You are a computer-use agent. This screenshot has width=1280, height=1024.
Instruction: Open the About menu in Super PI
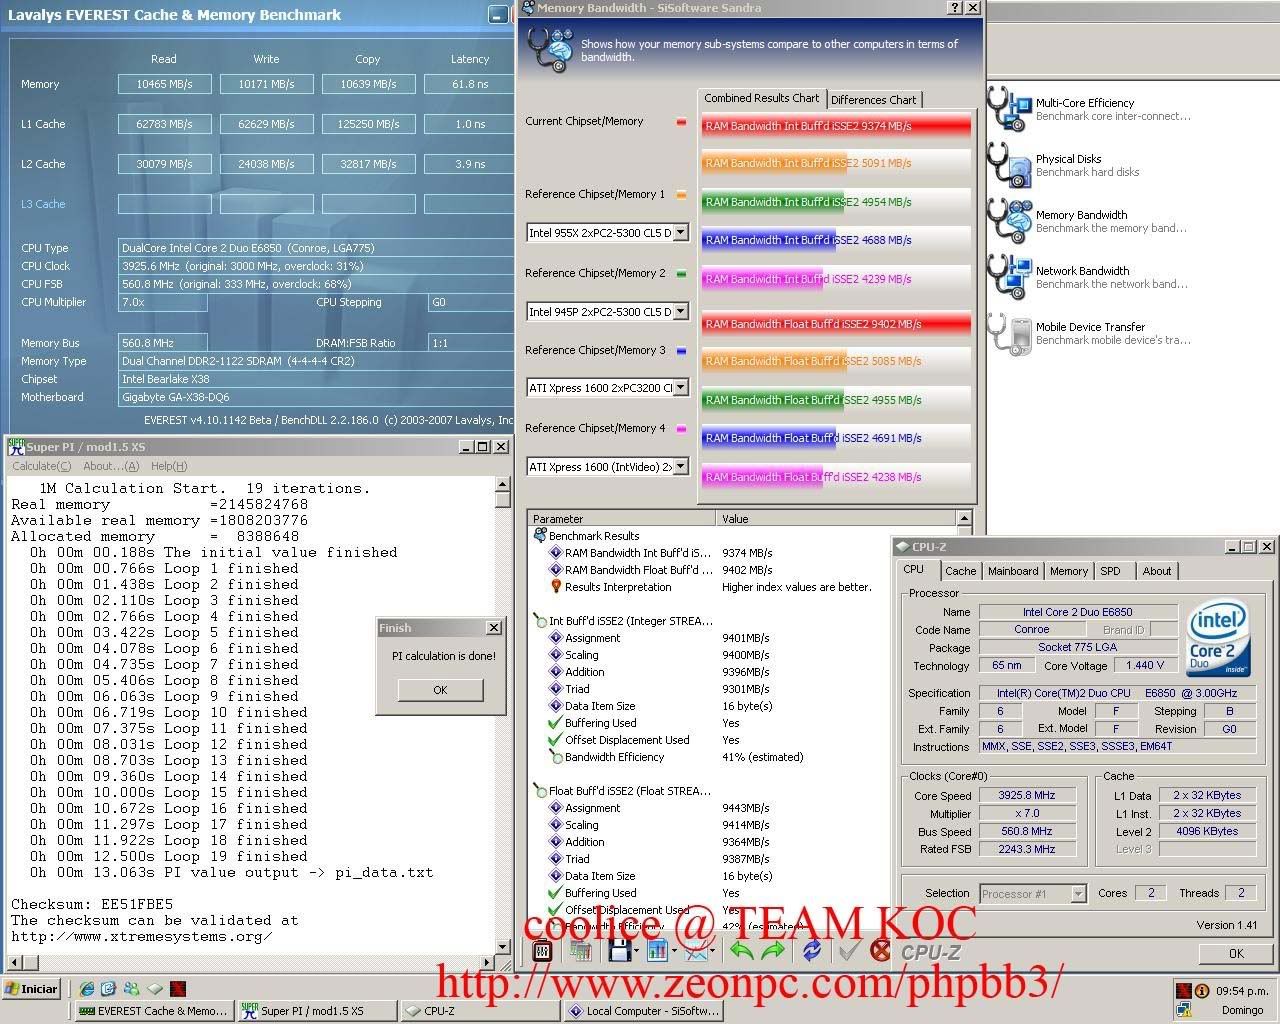click(x=111, y=466)
